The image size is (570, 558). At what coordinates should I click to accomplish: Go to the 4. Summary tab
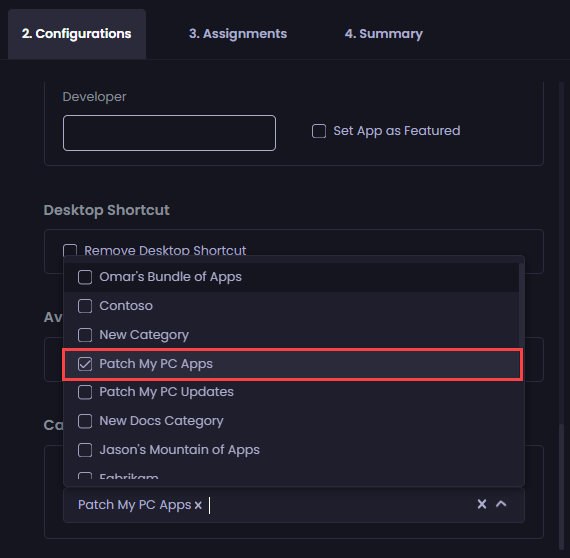point(384,34)
